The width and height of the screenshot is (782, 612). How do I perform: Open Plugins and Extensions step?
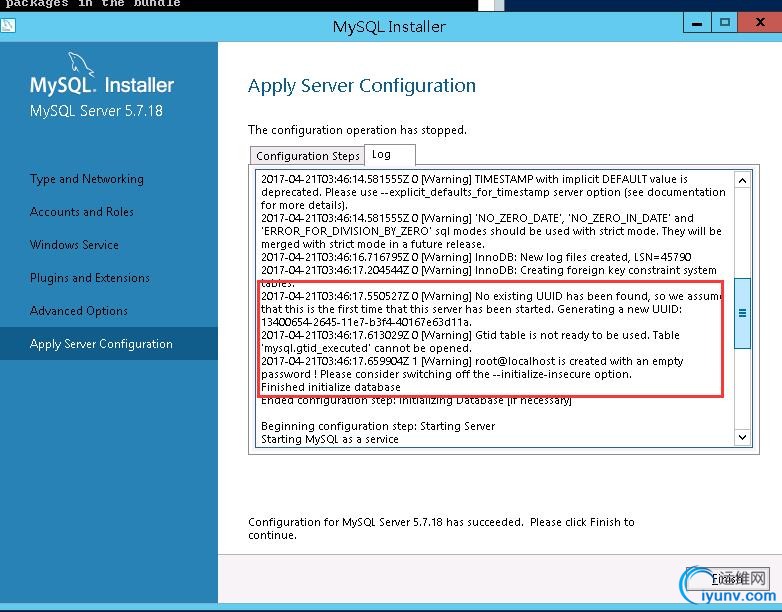click(90, 277)
